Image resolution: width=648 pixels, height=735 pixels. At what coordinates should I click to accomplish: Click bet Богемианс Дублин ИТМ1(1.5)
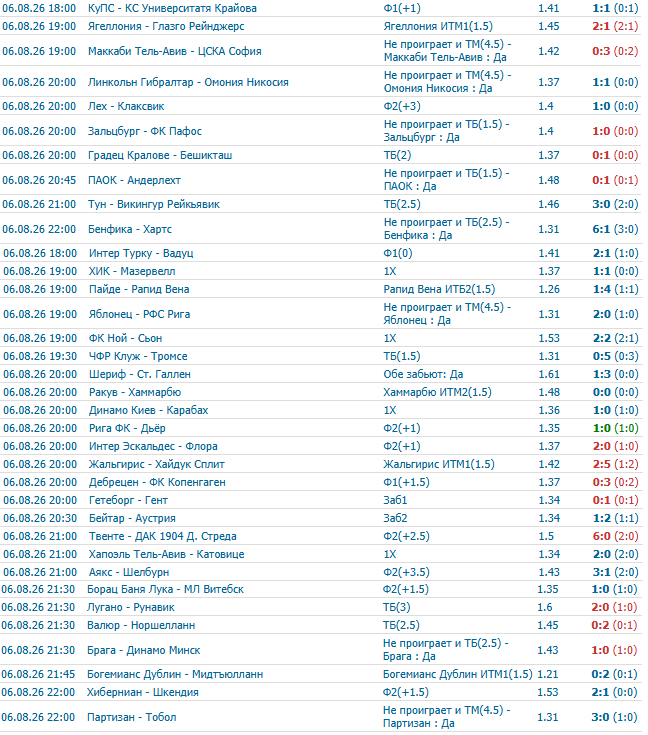[457, 675]
